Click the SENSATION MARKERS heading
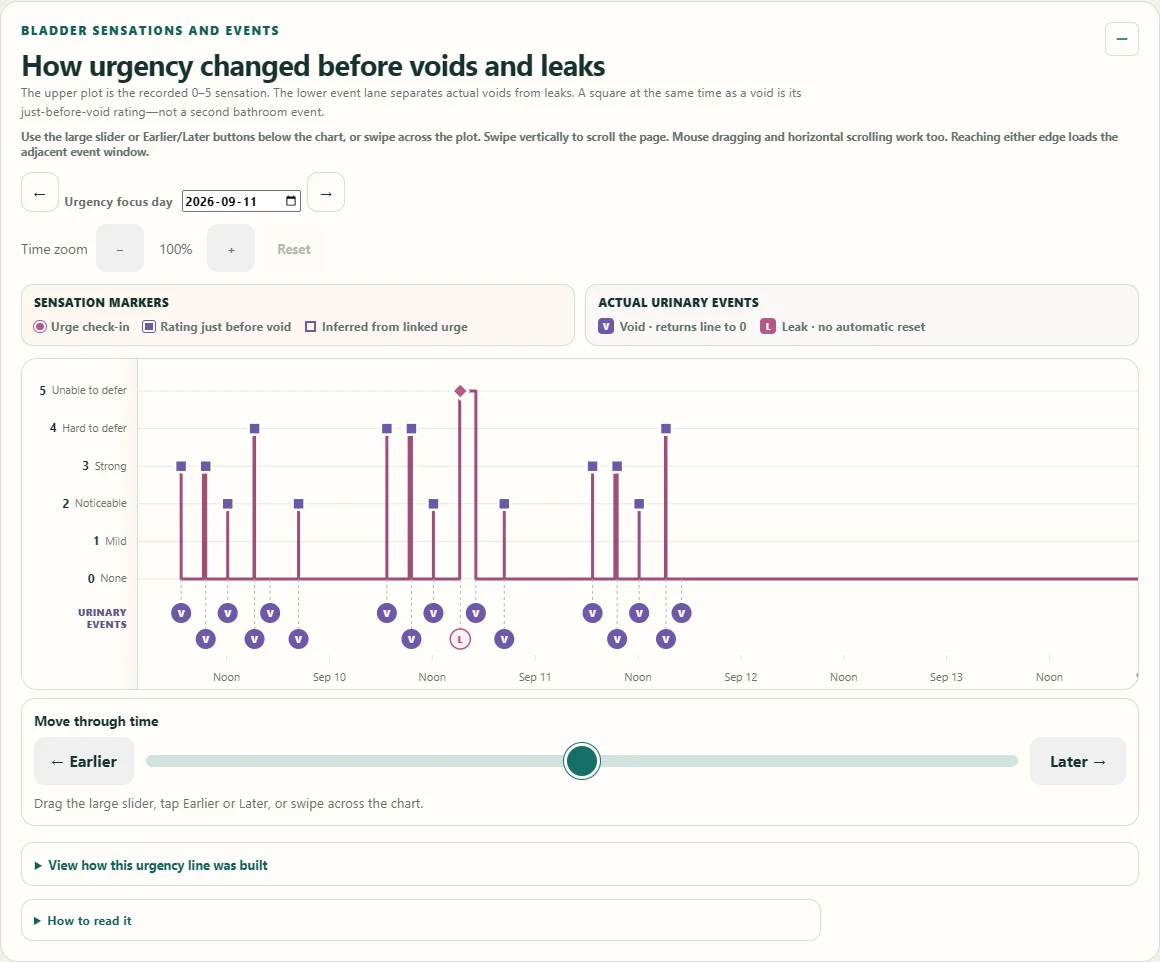This screenshot has height=962, width=1160. pos(101,303)
